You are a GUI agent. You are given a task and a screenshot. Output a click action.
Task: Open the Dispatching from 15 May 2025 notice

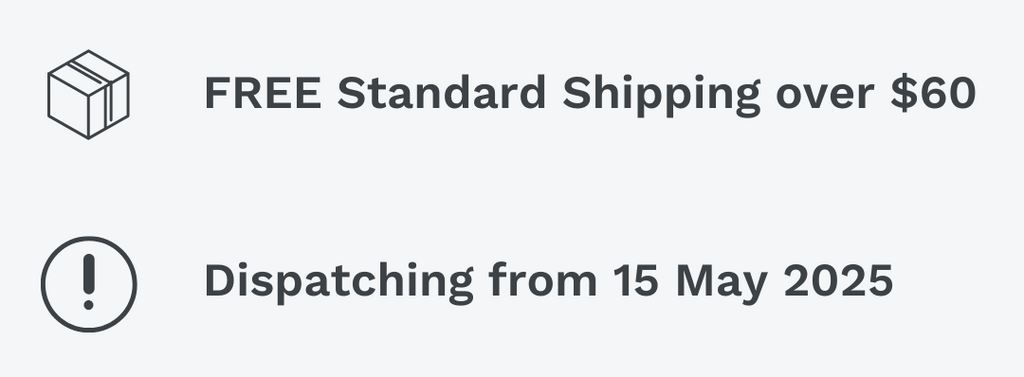[x=549, y=282]
